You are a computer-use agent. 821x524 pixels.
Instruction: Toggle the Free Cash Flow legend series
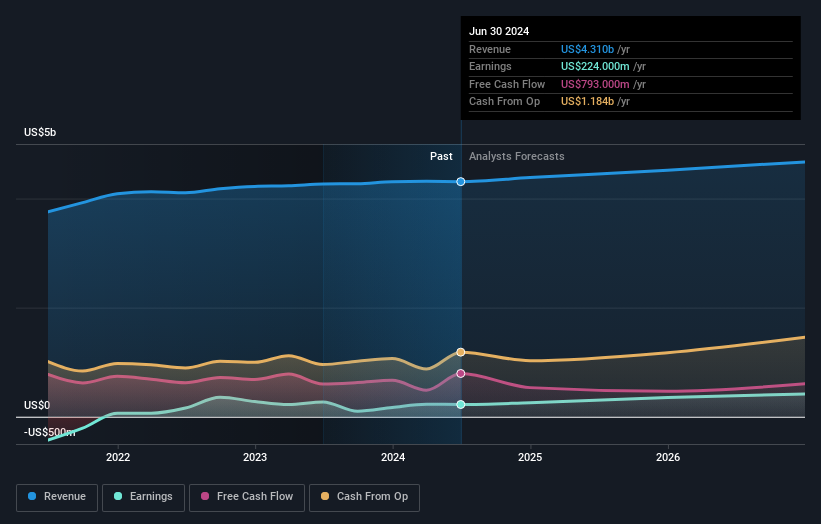tap(247, 497)
